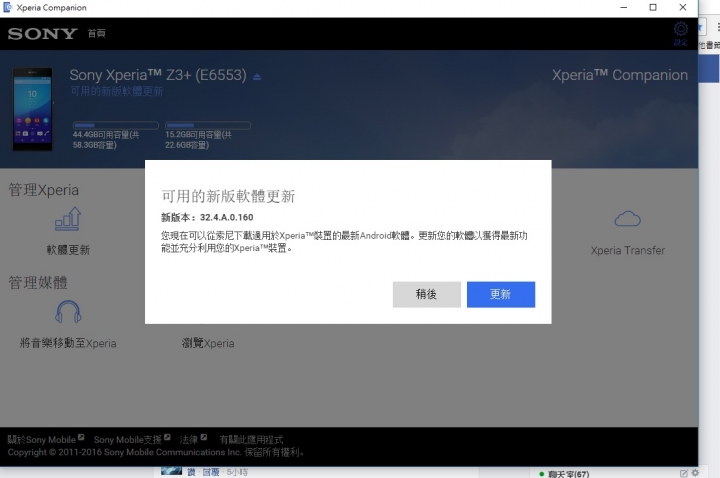The height and width of the screenshot is (478, 720).
Task: Click the Xperia Z3+ phone thumbnail
Action: [32, 109]
